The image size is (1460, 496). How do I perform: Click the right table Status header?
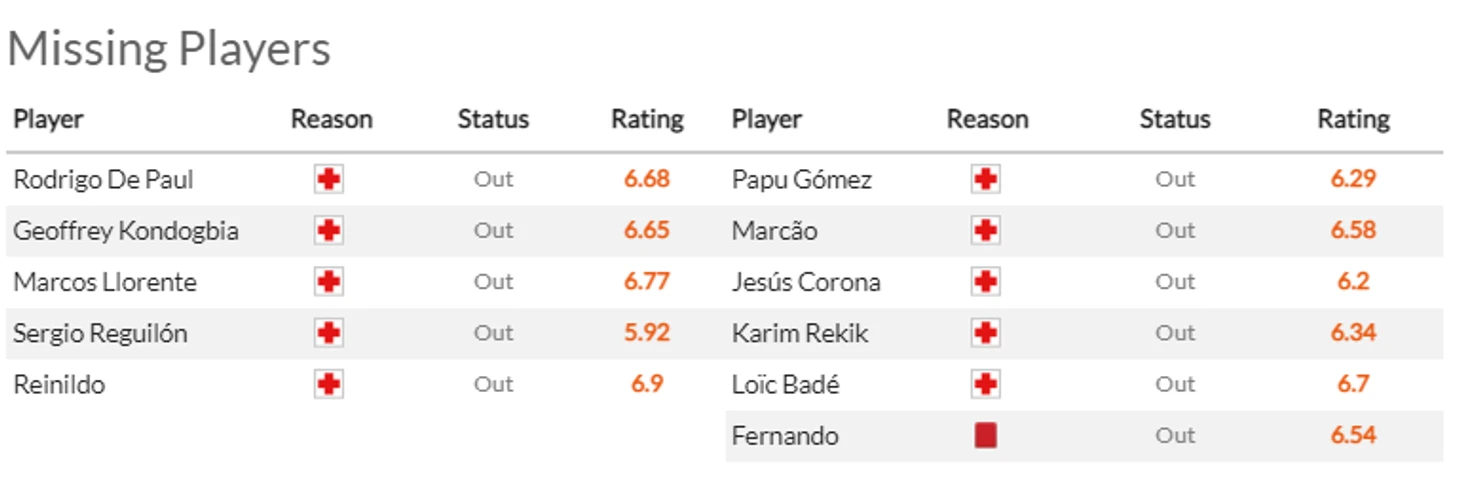click(1175, 119)
